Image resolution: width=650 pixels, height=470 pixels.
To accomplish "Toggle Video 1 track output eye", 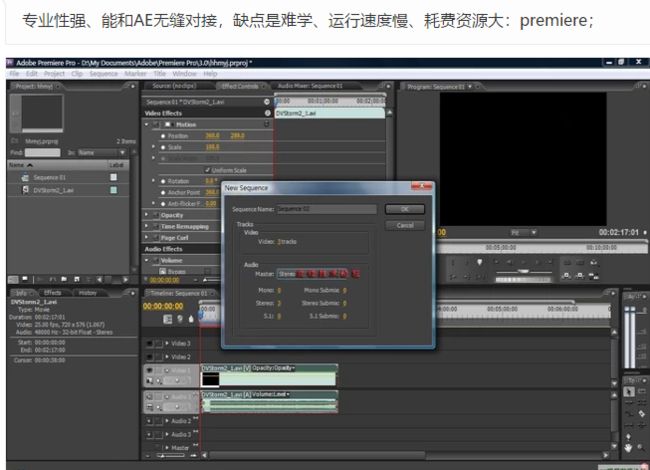I will pyautogui.click(x=150, y=370).
